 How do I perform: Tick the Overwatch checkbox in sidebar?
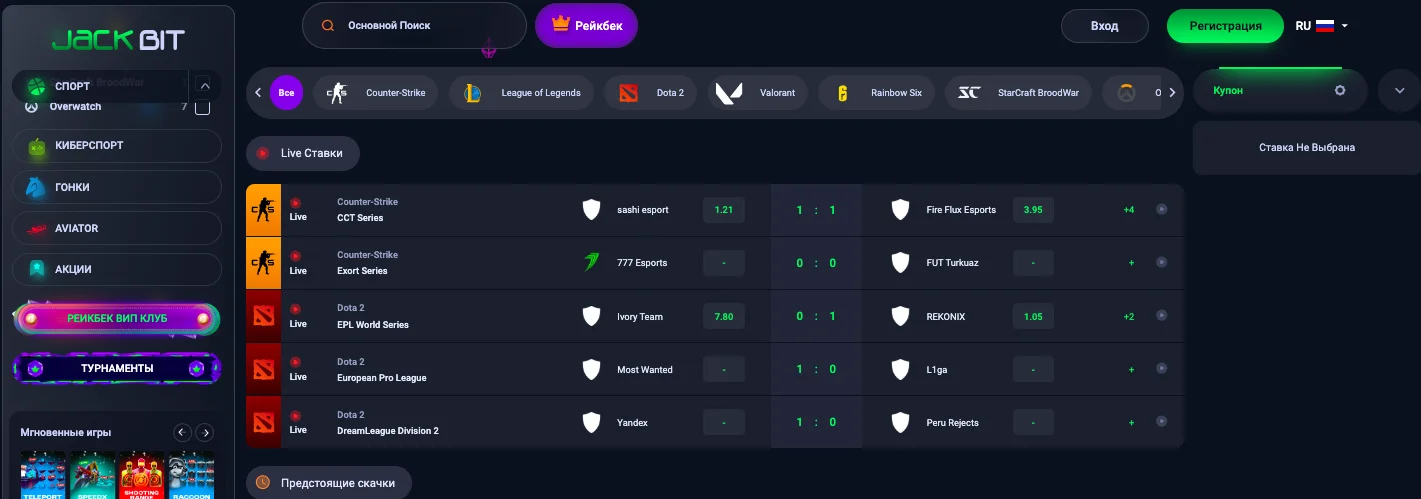point(202,107)
